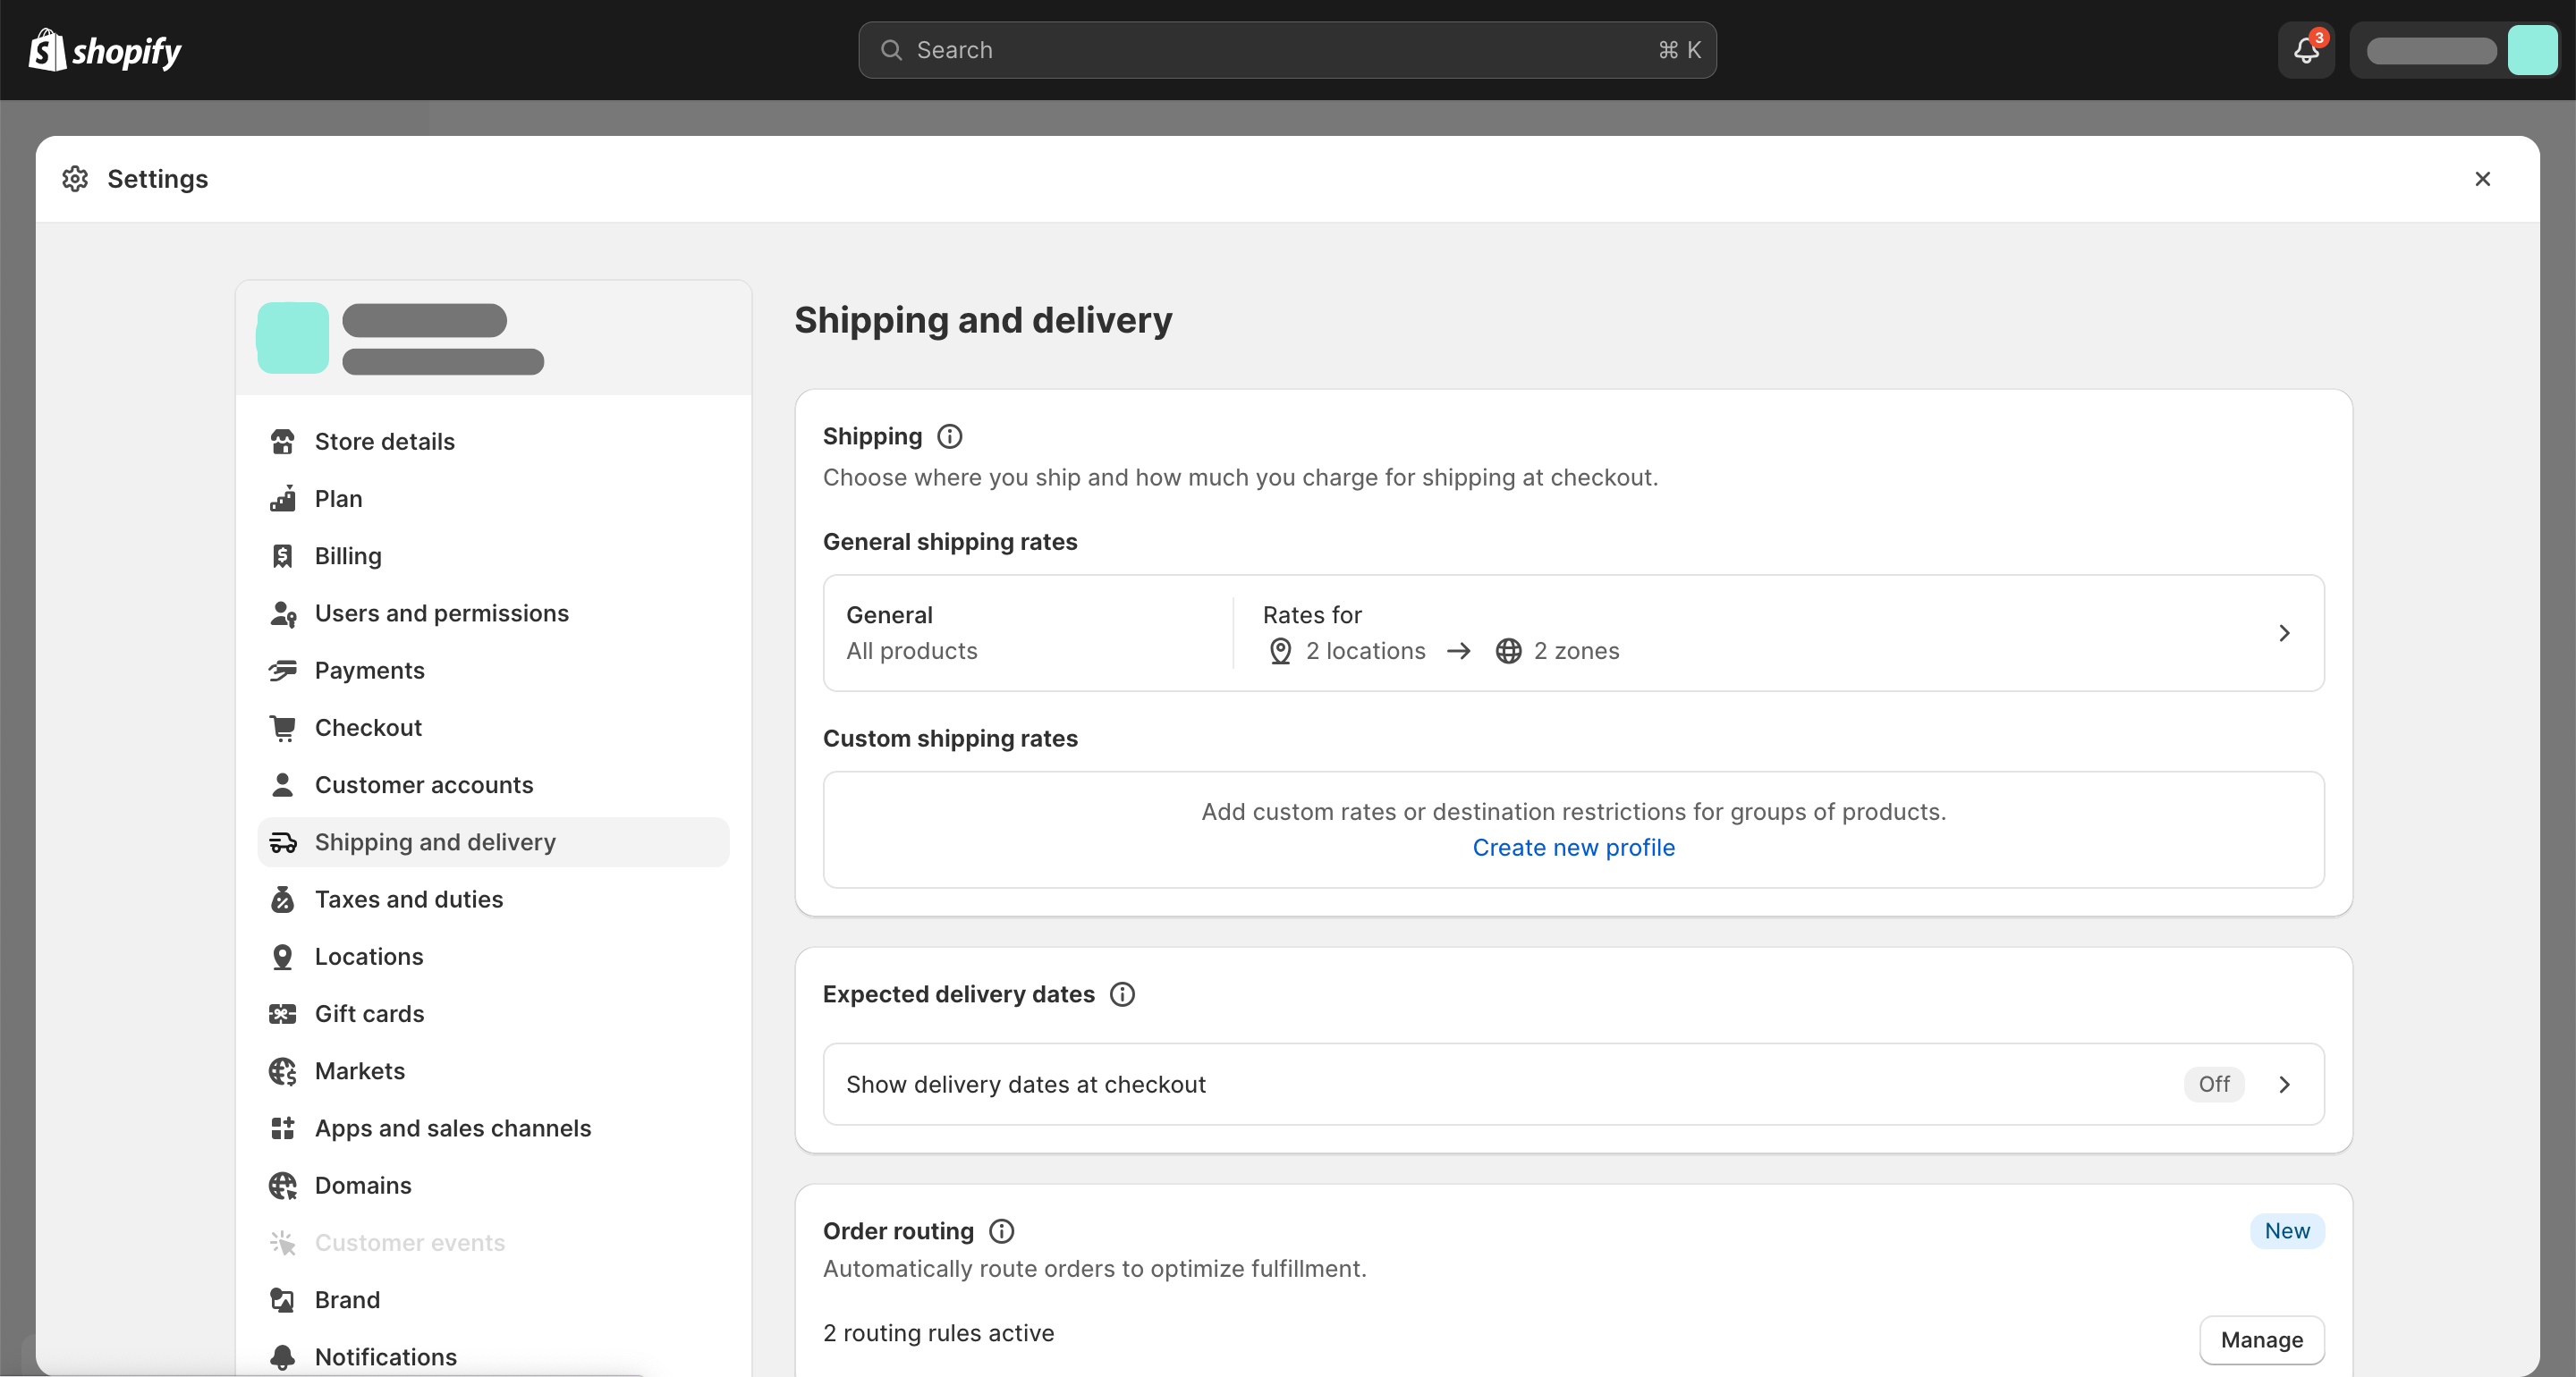Click the Shipping info icon
Screen dimensions: 2576x1377
point(951,436)
